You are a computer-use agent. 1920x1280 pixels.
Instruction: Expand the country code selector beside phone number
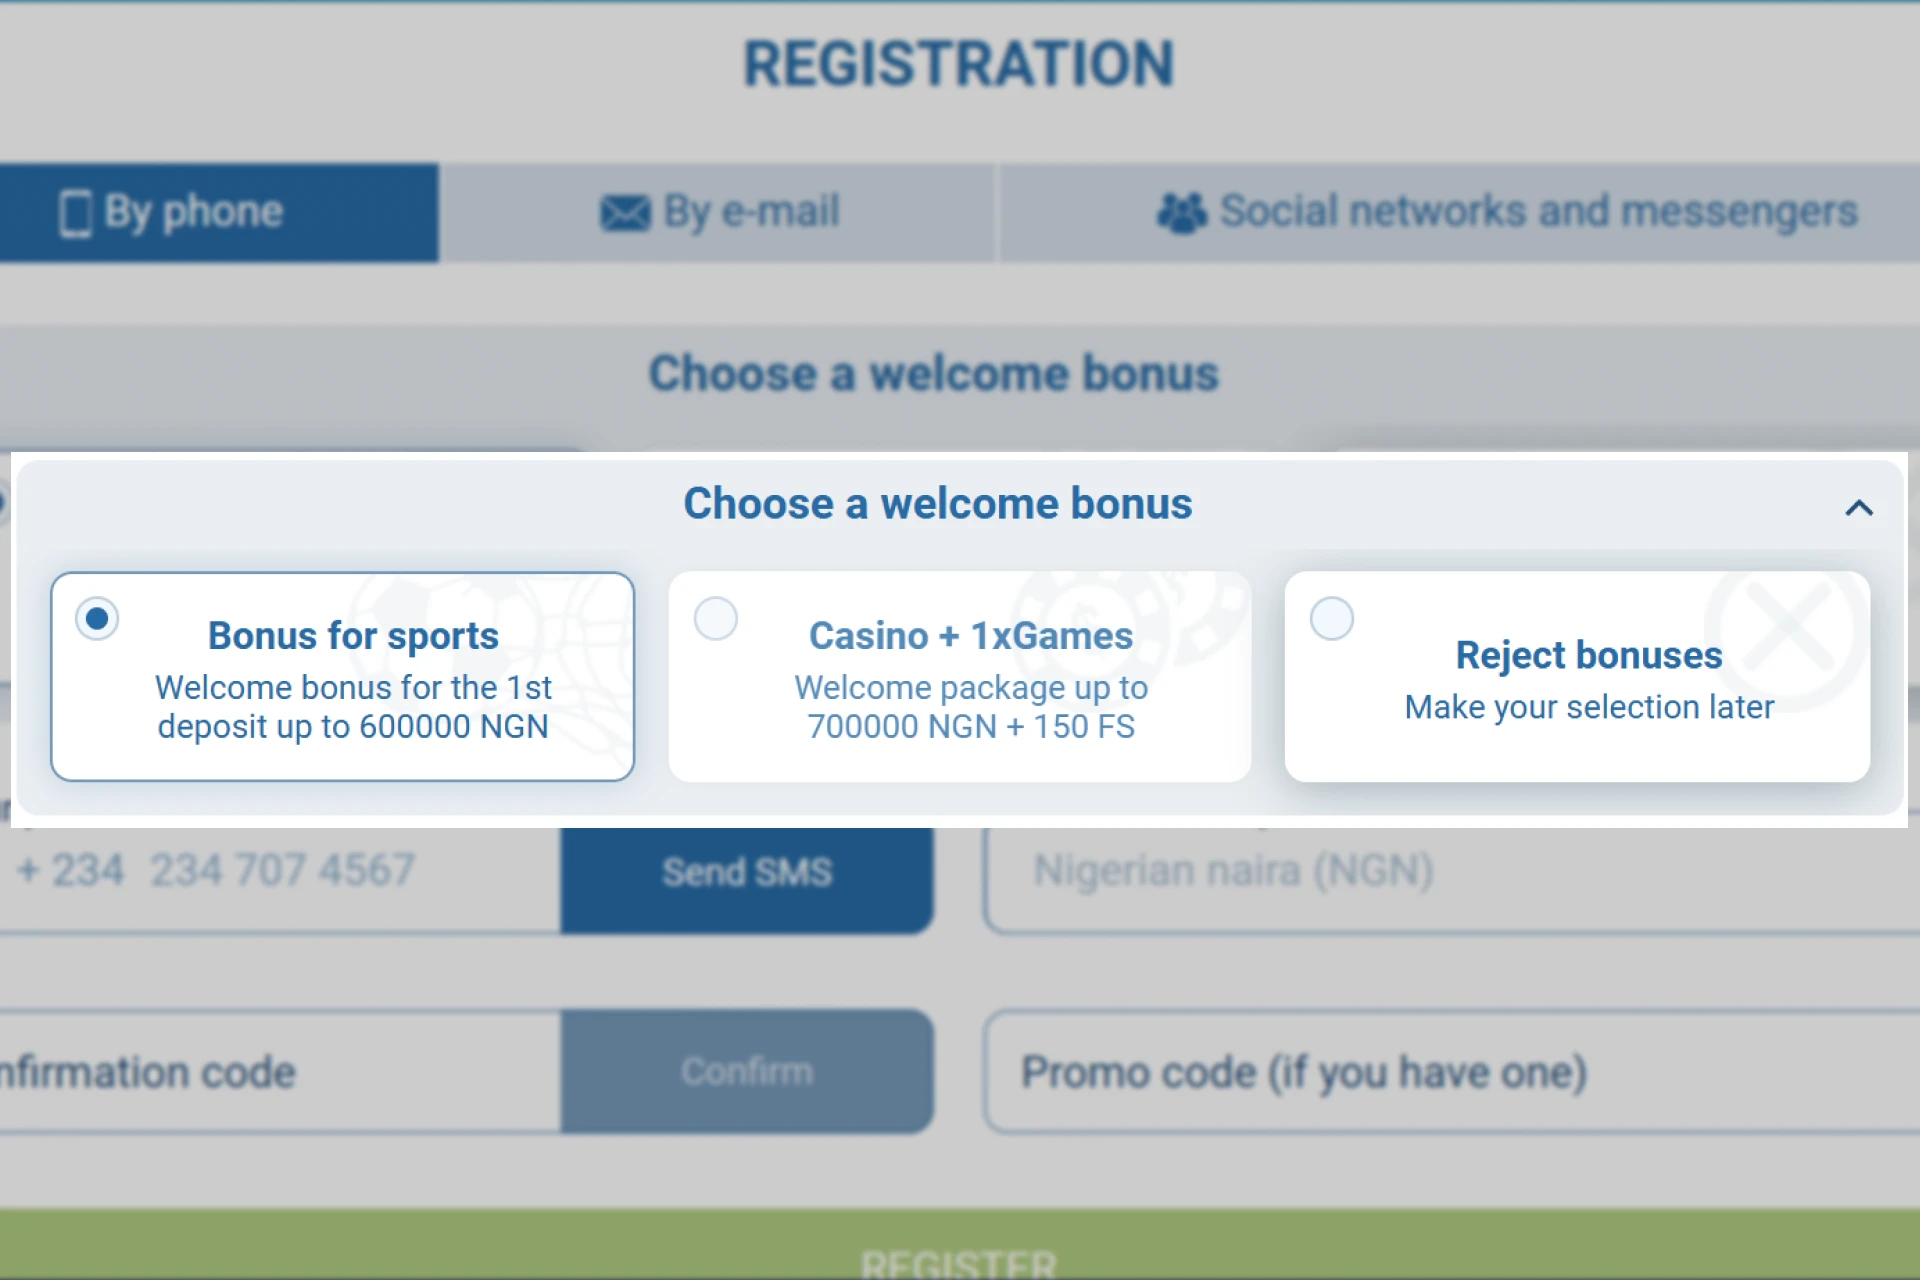coord(70,868)
